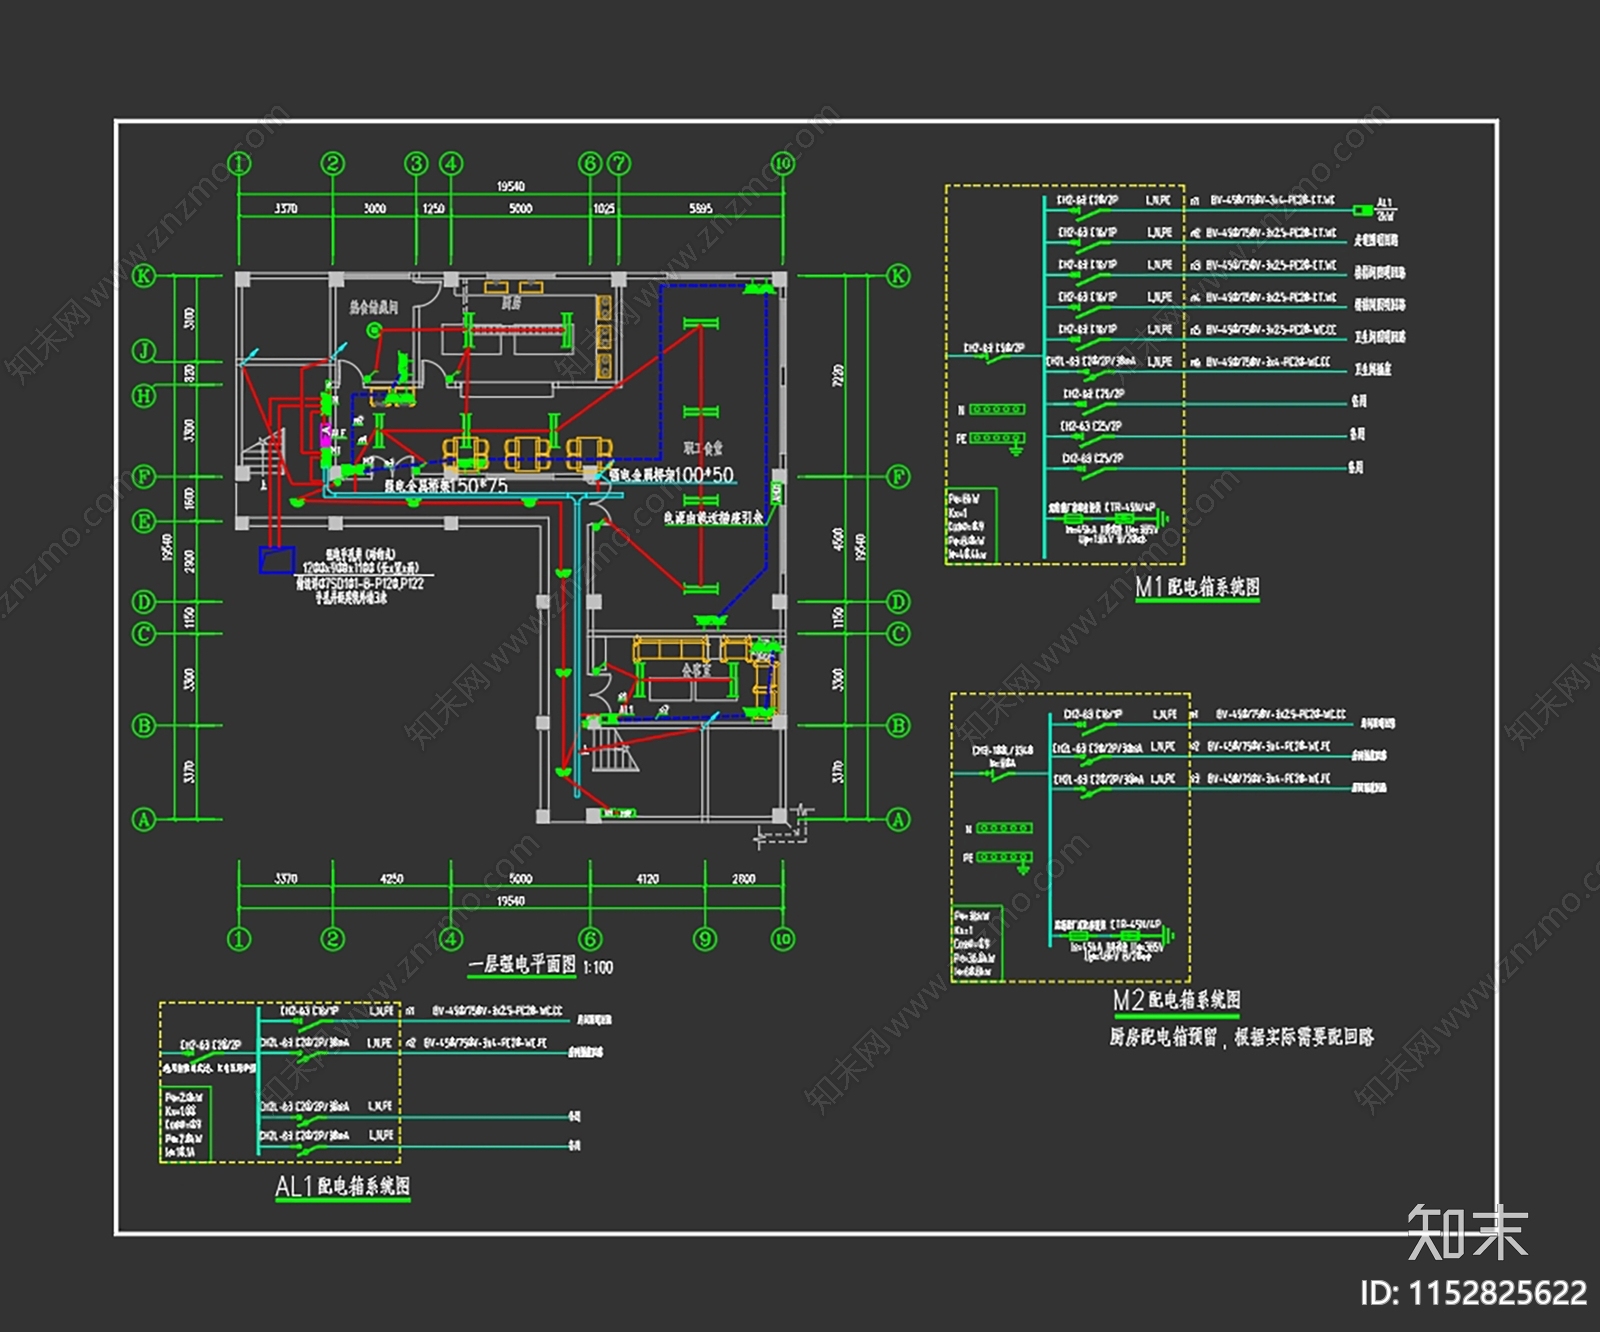
Task: Click grid axis bubble 7 above the plan
Action: [x=619, y=164]
